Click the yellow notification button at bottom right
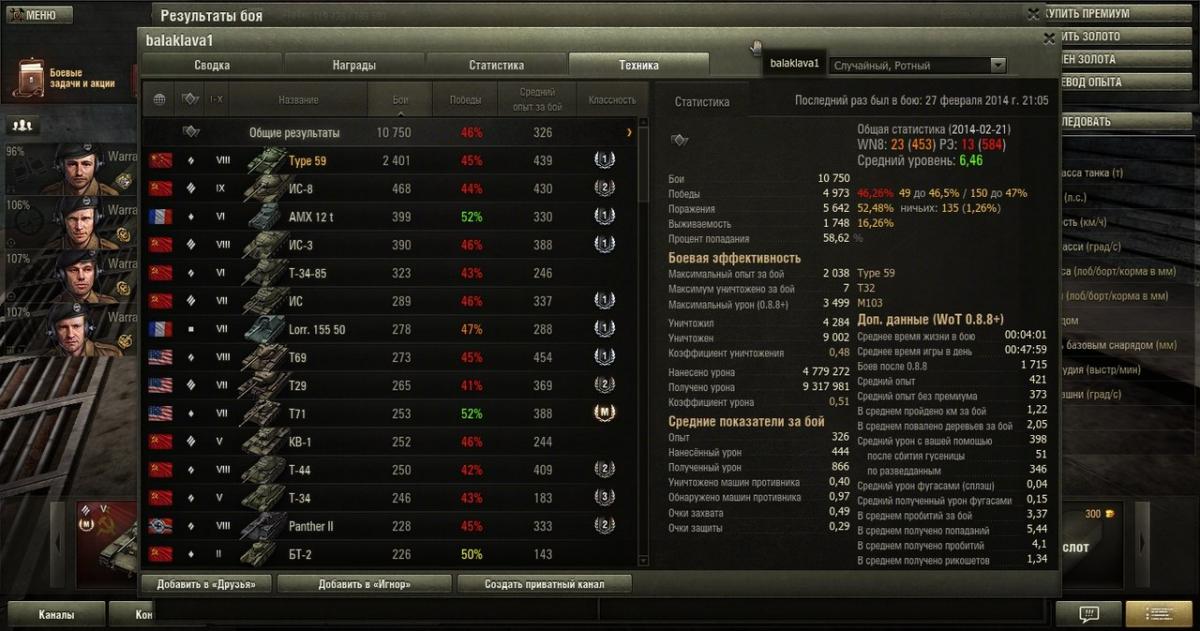 click(x=1159, y=613)
